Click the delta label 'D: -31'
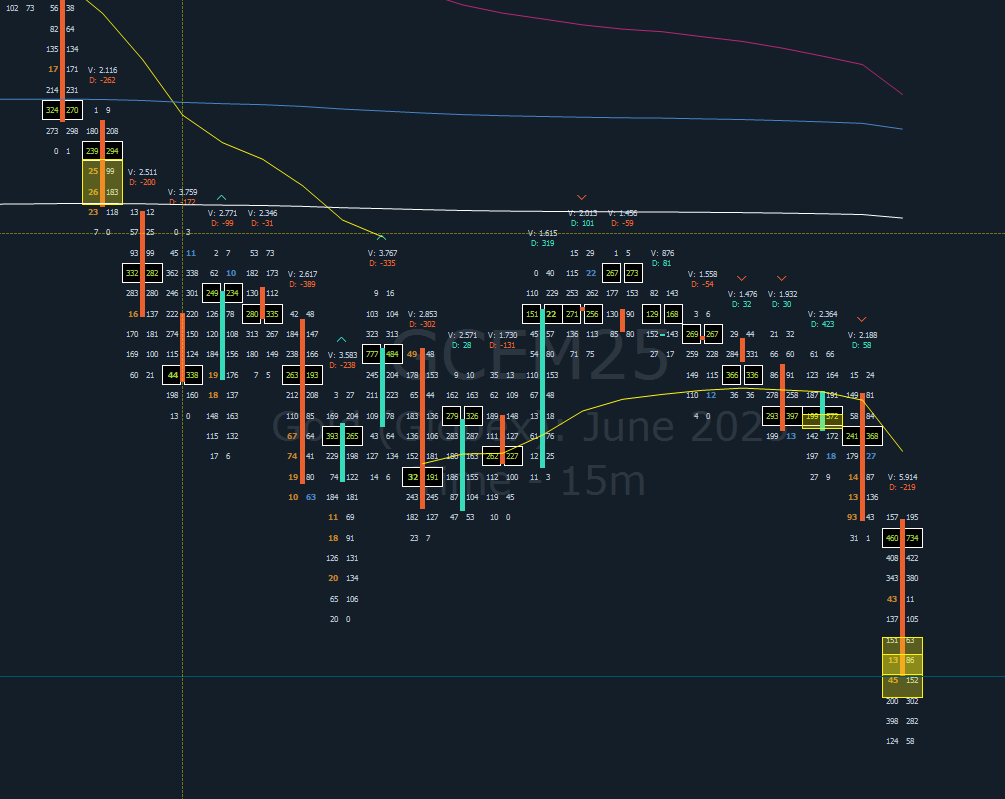The height and width of the screenshot is (799, 1005). pos(262,223)
